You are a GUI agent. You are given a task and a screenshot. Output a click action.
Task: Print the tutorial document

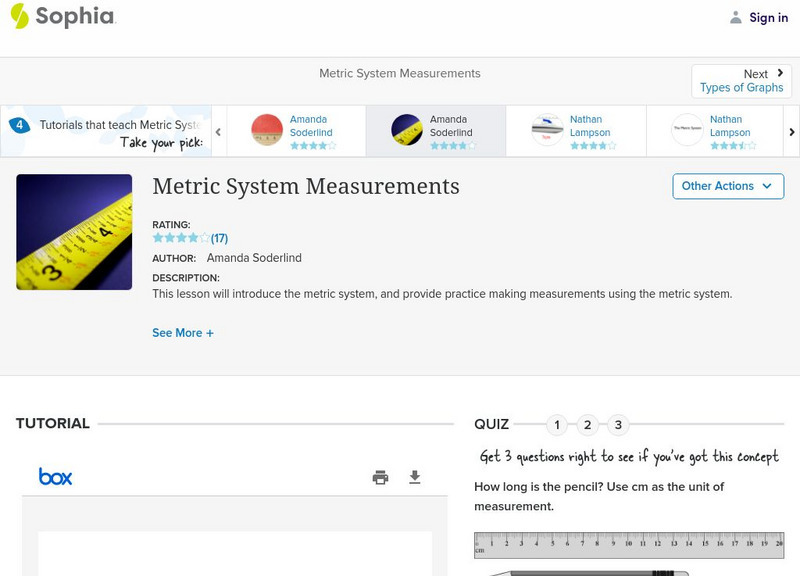click(x=380, y=477)
